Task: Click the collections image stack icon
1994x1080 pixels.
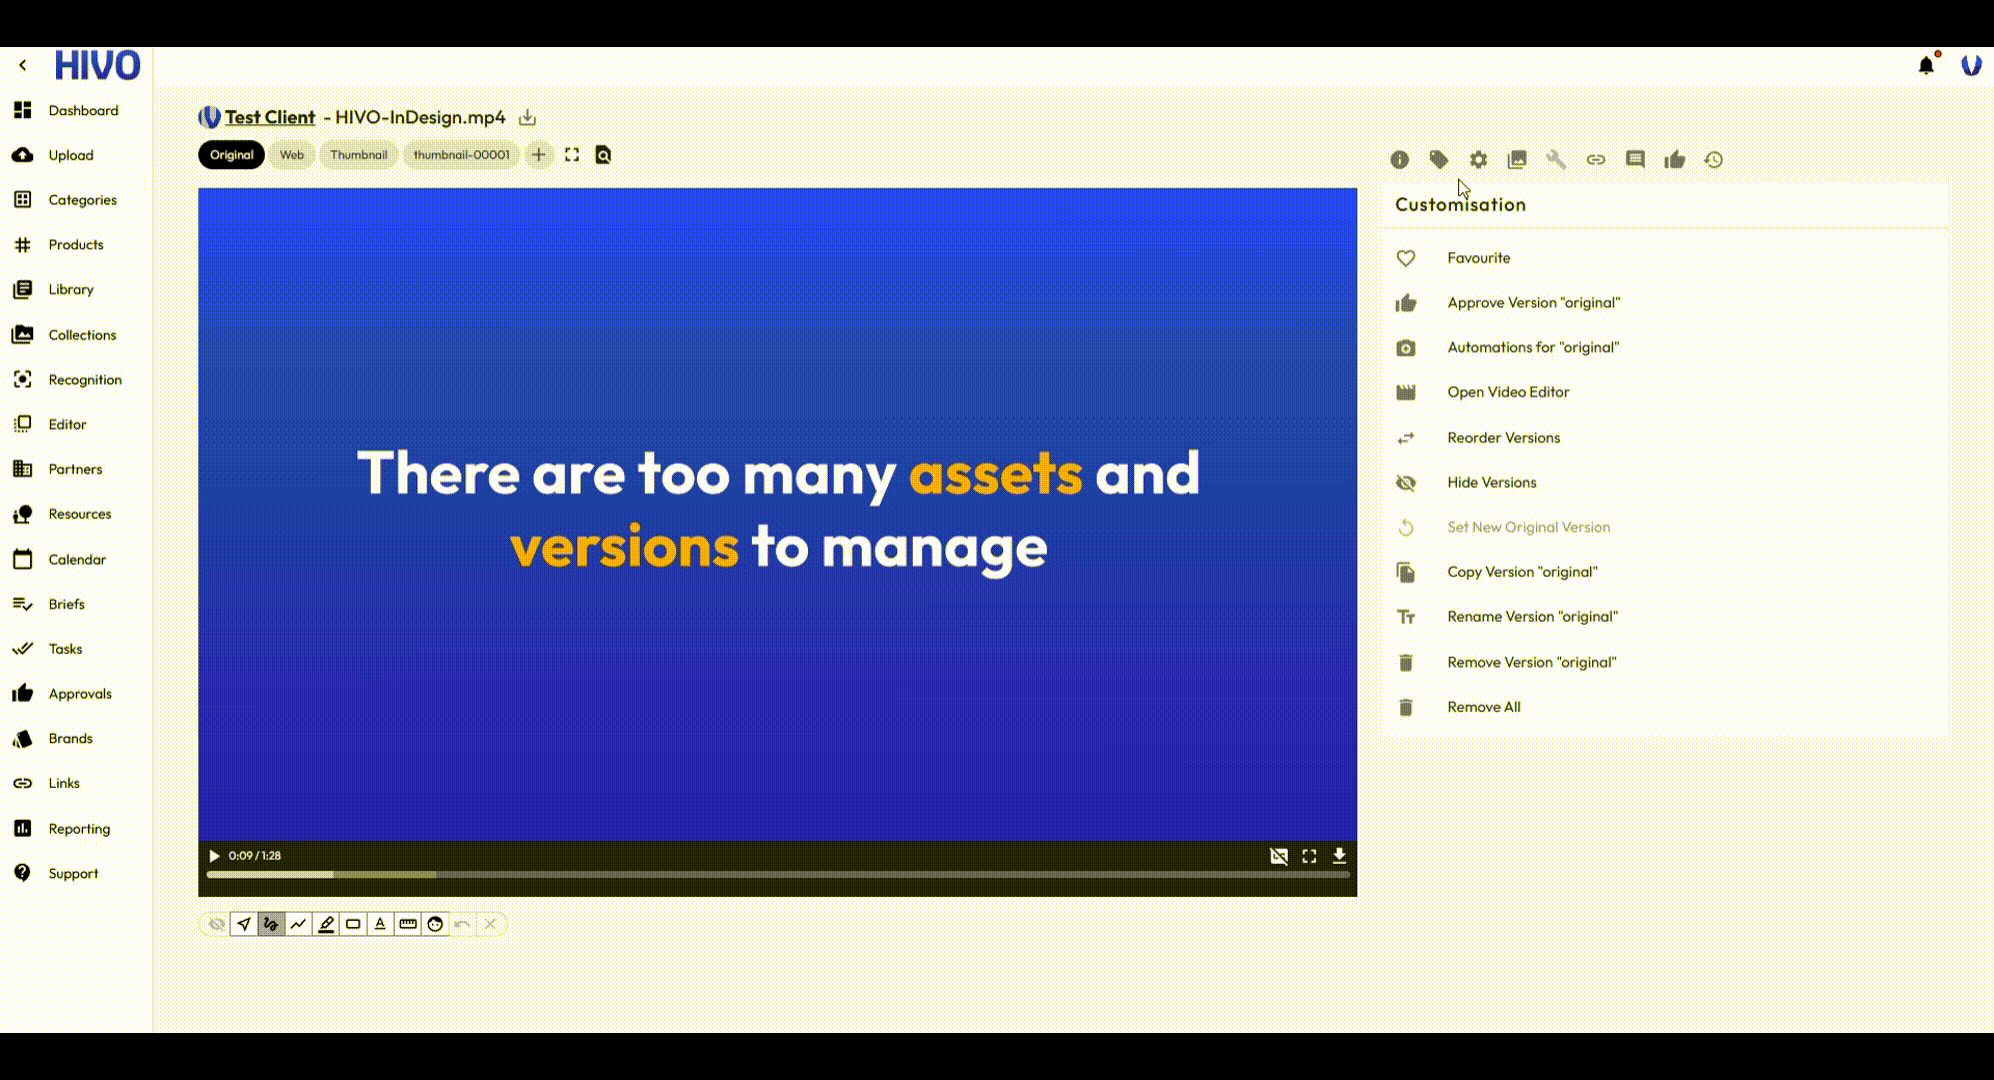Action: [1517, 159]
